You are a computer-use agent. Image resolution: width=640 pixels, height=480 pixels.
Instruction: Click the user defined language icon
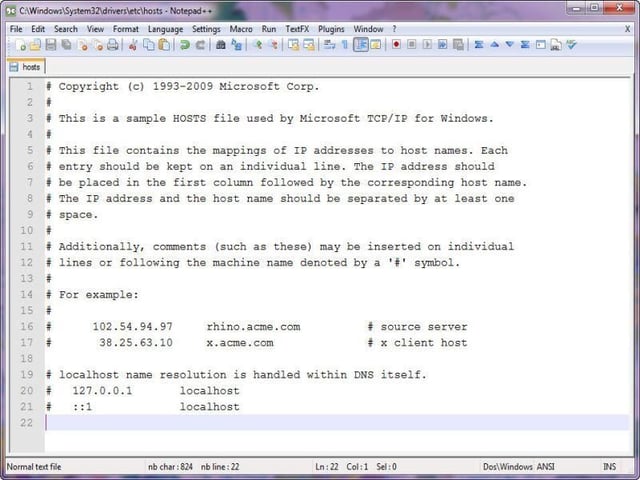pyautogui.click(x=376, y=44)
